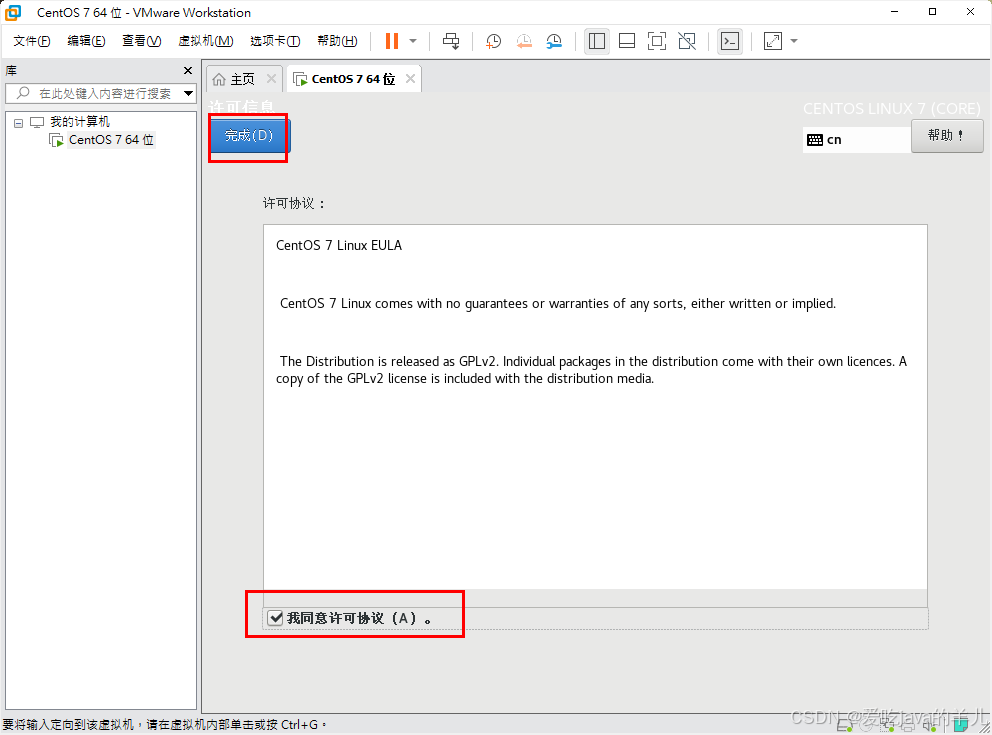
Task: Send Ctrl+Alt+Del to virtual machine
Action: coord(451,41)
